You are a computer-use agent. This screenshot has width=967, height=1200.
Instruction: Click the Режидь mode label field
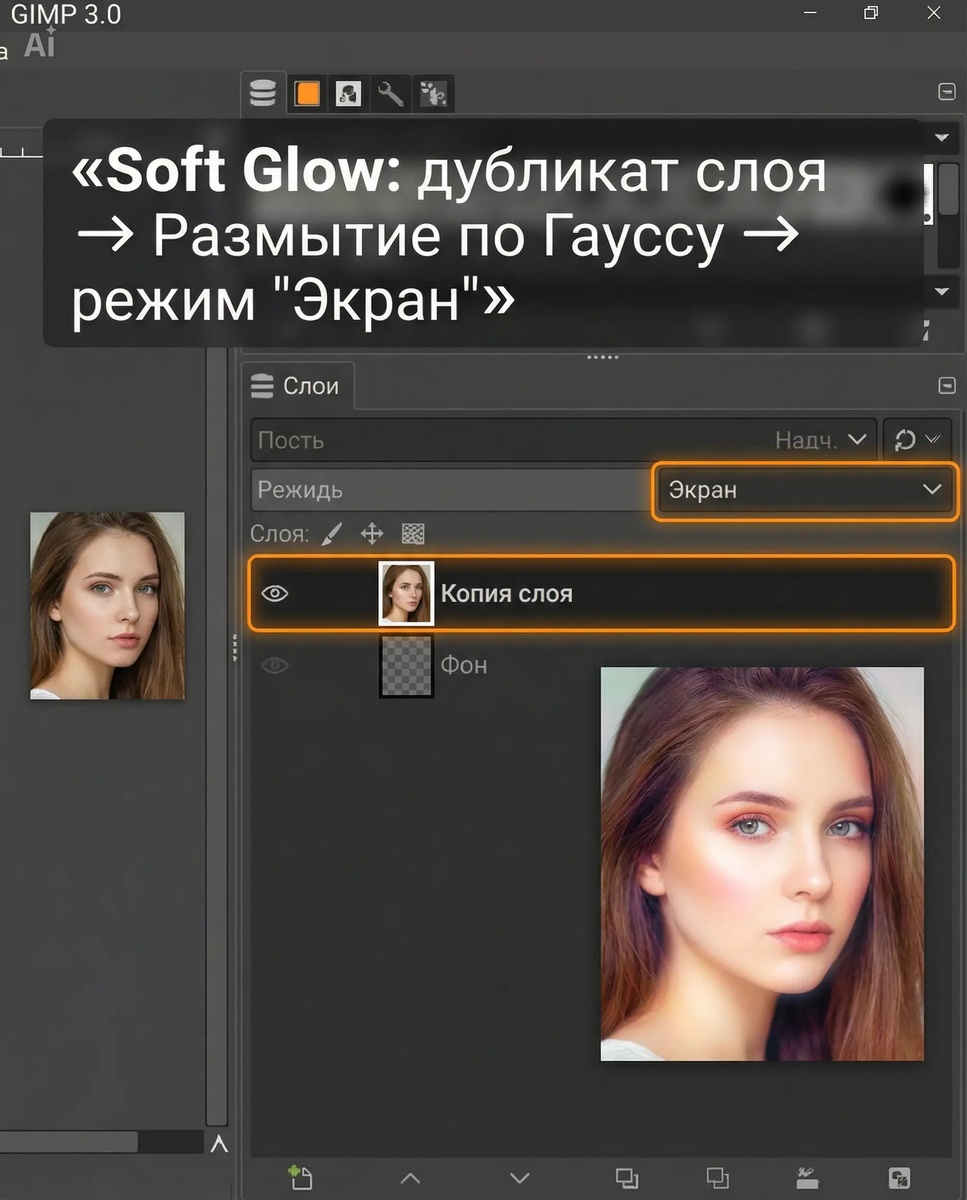click(x=451, y=490)
